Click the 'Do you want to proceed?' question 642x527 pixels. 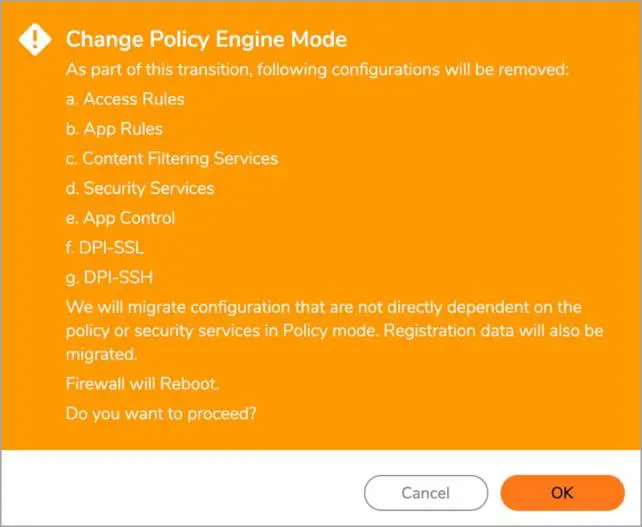coord(161,412)
